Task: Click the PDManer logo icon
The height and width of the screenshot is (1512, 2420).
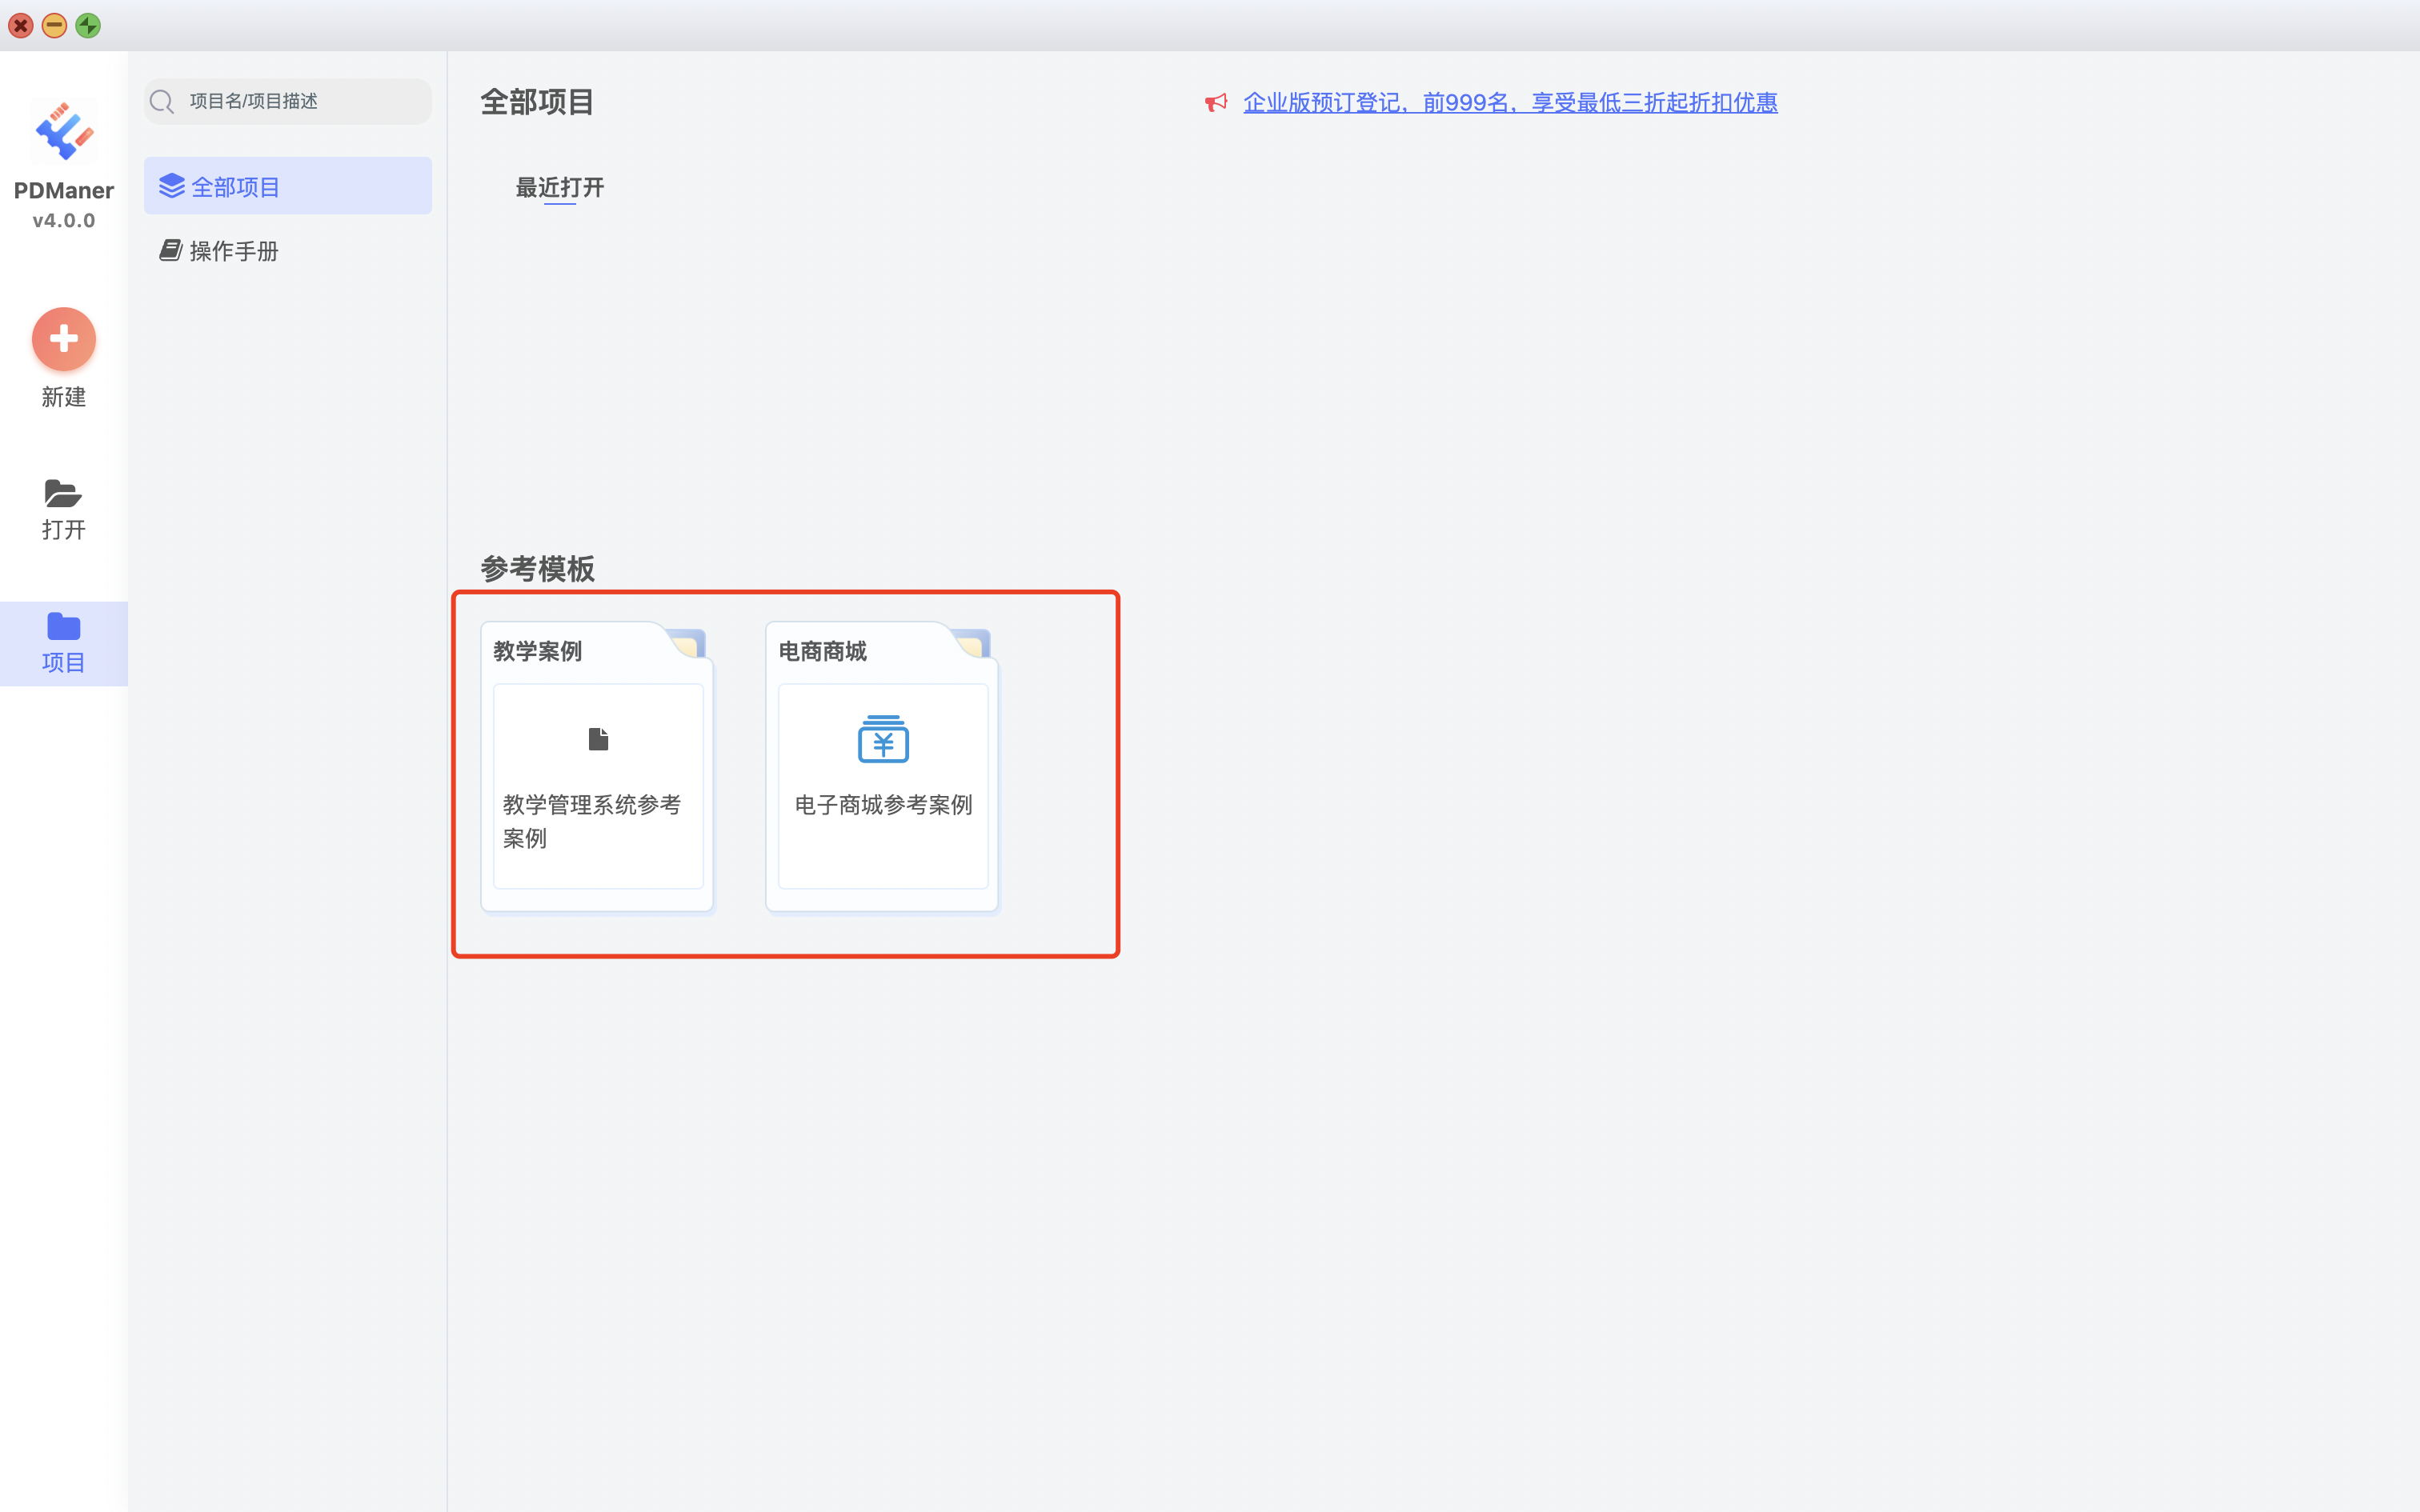Action: click(63, 131)
